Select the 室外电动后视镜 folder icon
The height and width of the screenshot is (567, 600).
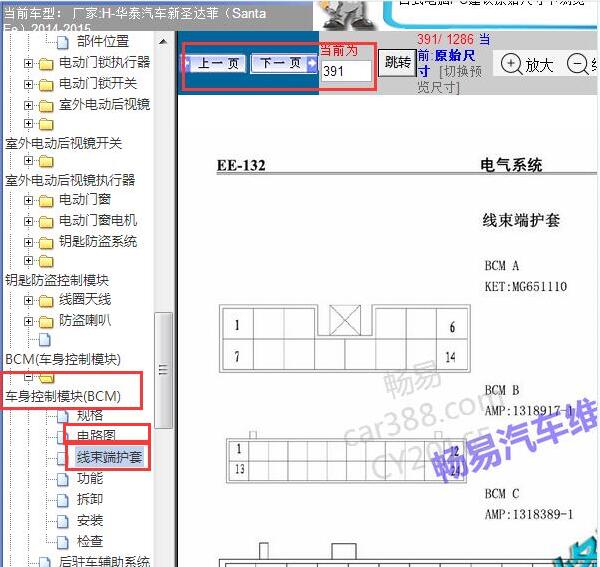click(x=46, y=106)
